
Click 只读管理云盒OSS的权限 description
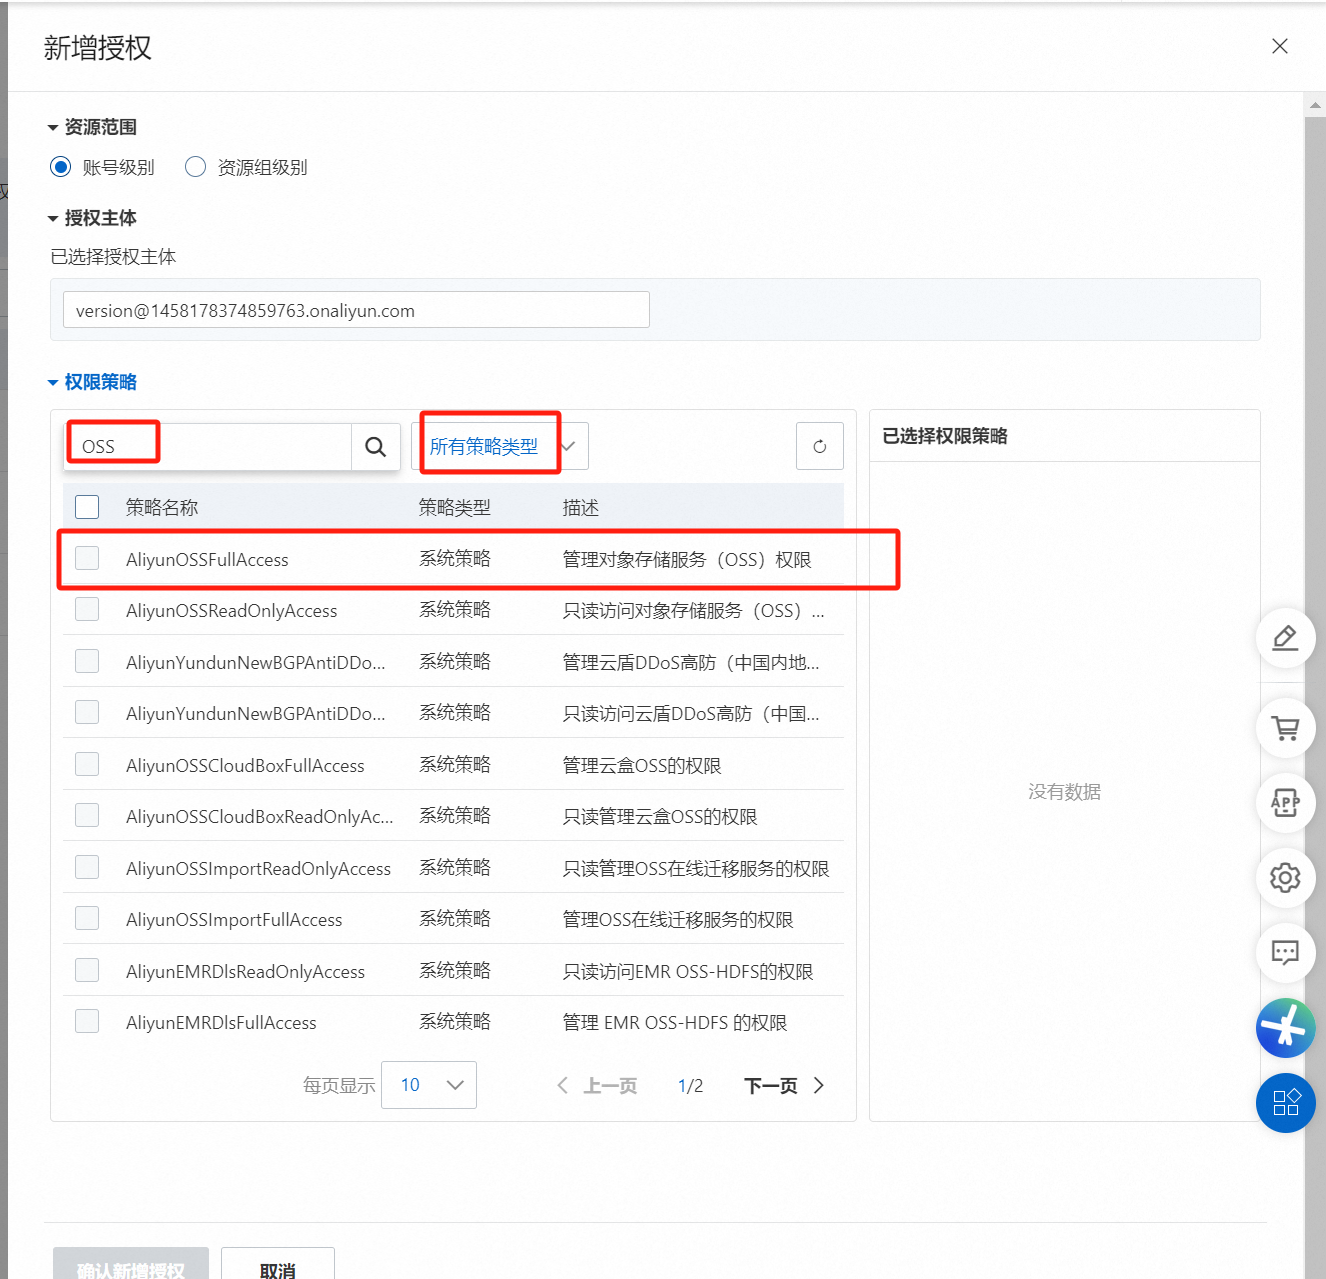(x=660, y=817)
